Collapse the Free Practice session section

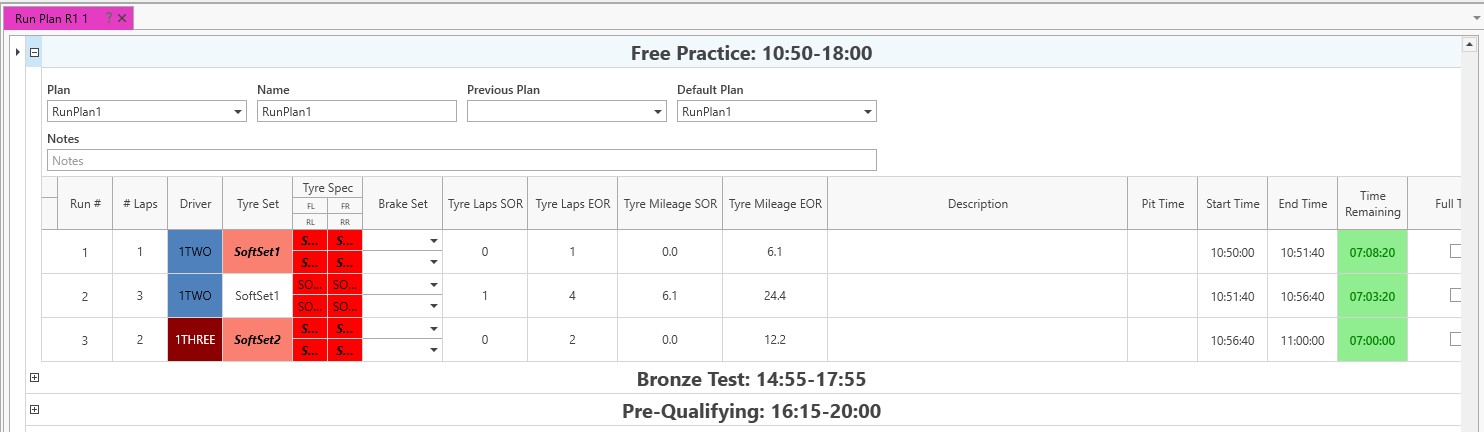pyautogui.click(x=34, y=52)
